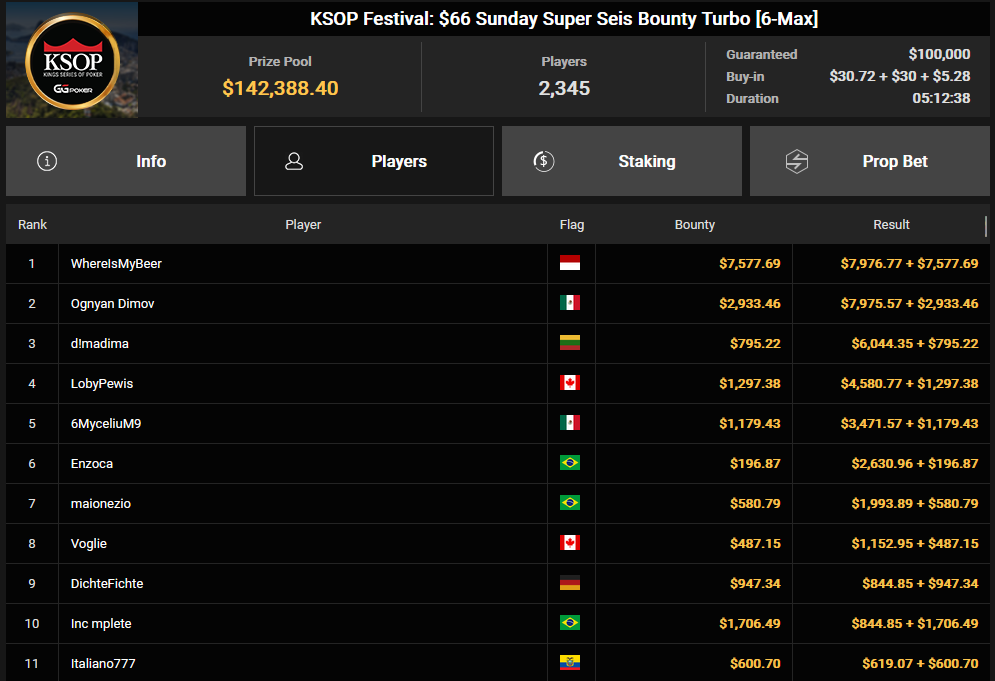This screenshot has height=681, width=995.
Task: Click the Staking dollar coin icon
Action: point(543,161)
